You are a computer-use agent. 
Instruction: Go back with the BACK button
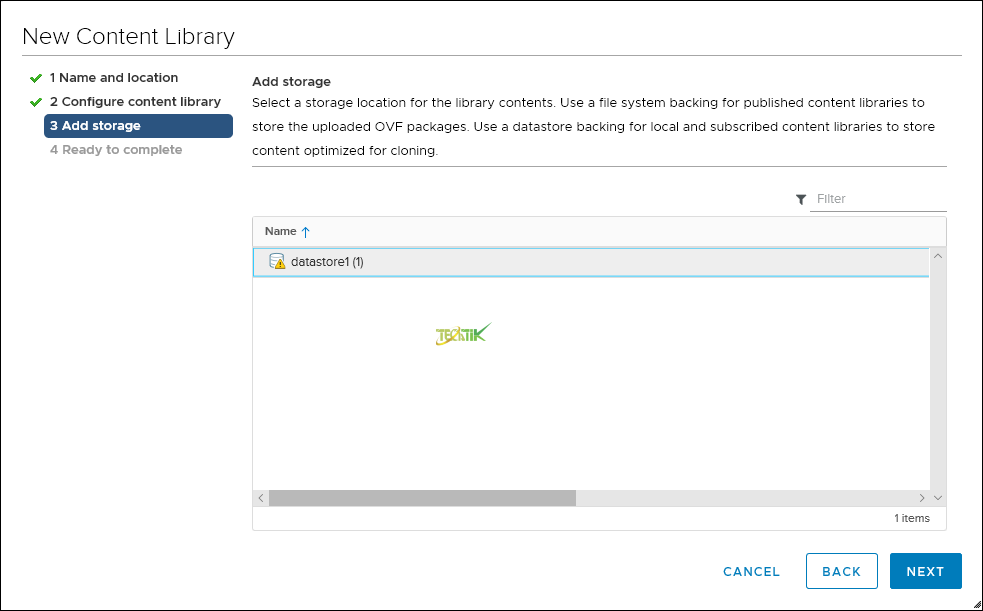tap(841, 571)
